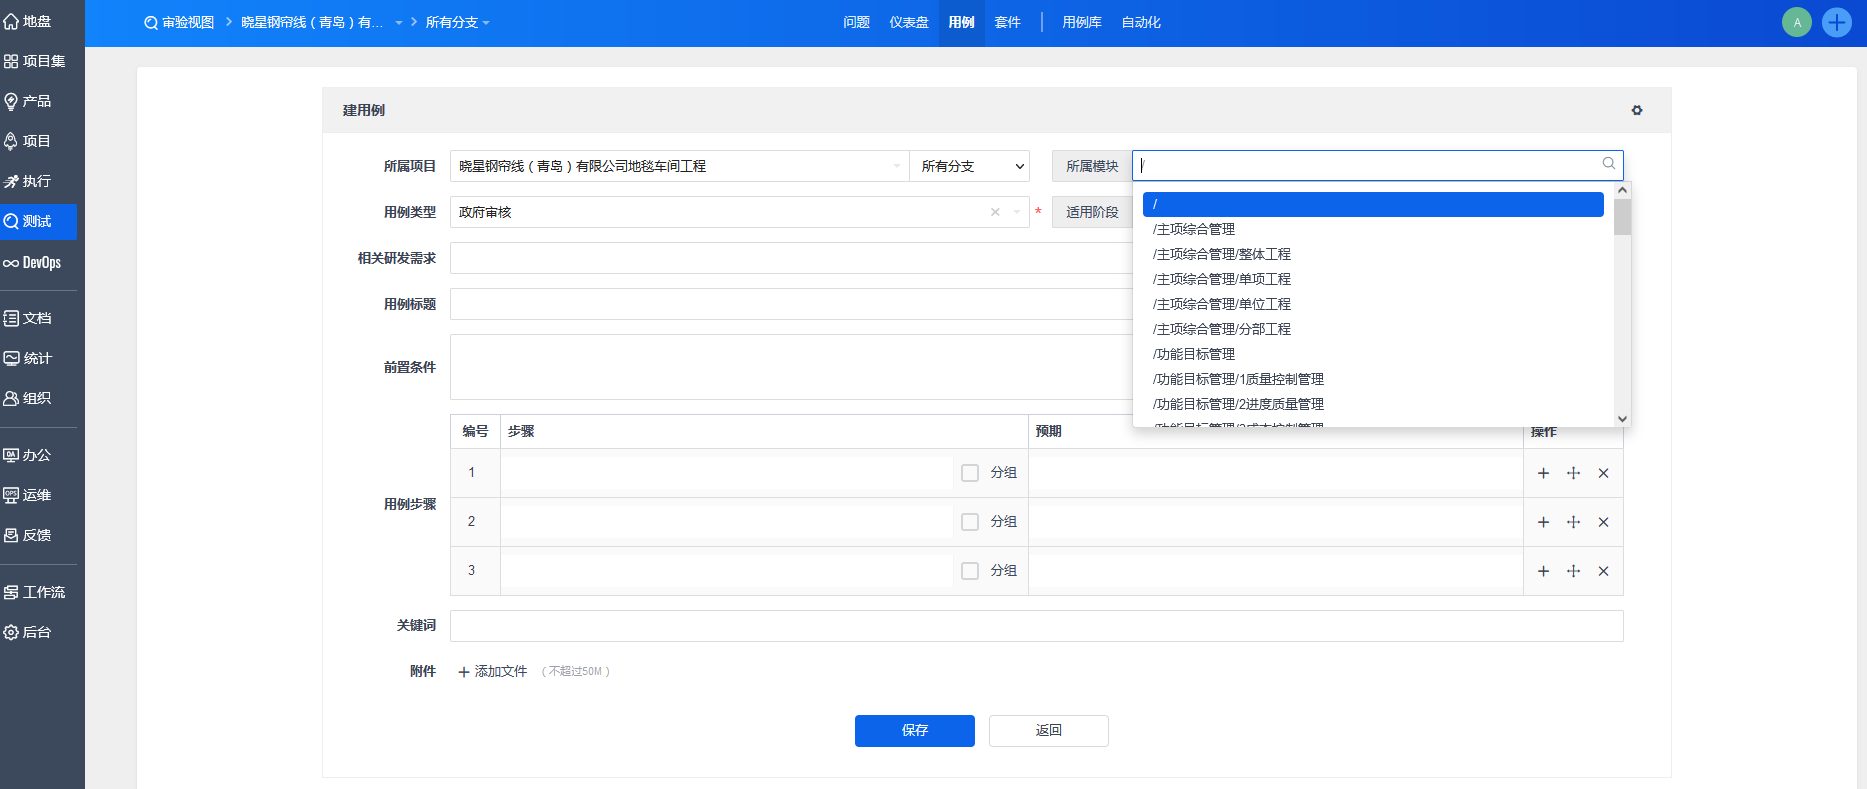Add a step after row 2 with plus icon
Image resolution: width=1867 pixels, height=789 pixels.
coord(1543,522)
